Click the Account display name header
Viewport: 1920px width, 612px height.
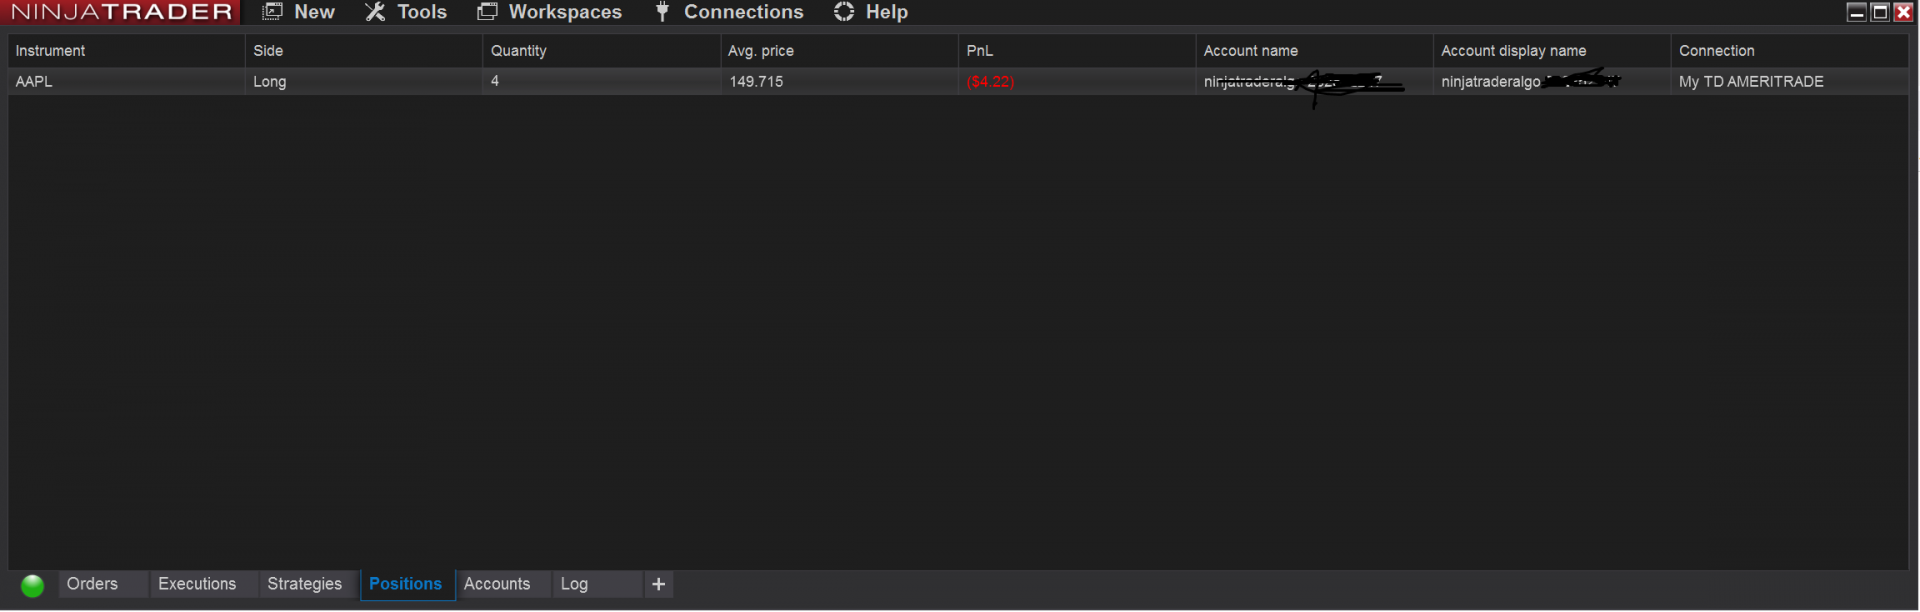point(1552,51)
